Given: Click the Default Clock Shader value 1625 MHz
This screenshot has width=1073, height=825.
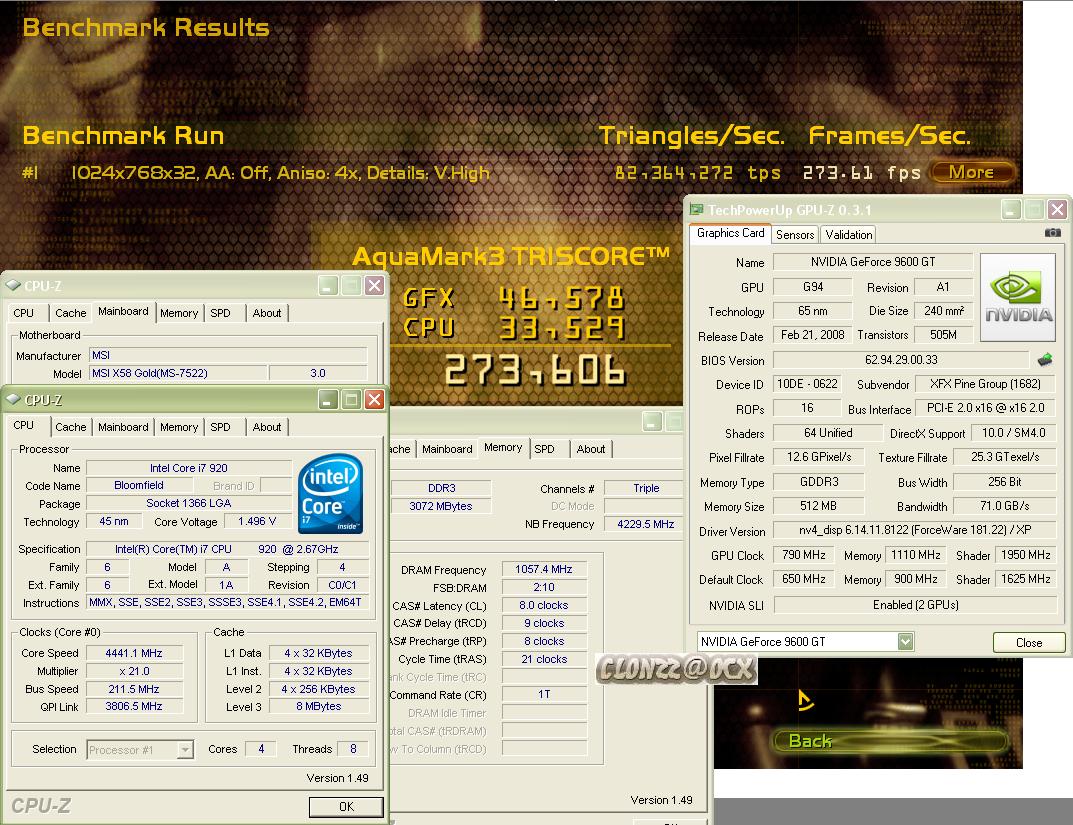Looking at the screenshot, I should 1025,579.
